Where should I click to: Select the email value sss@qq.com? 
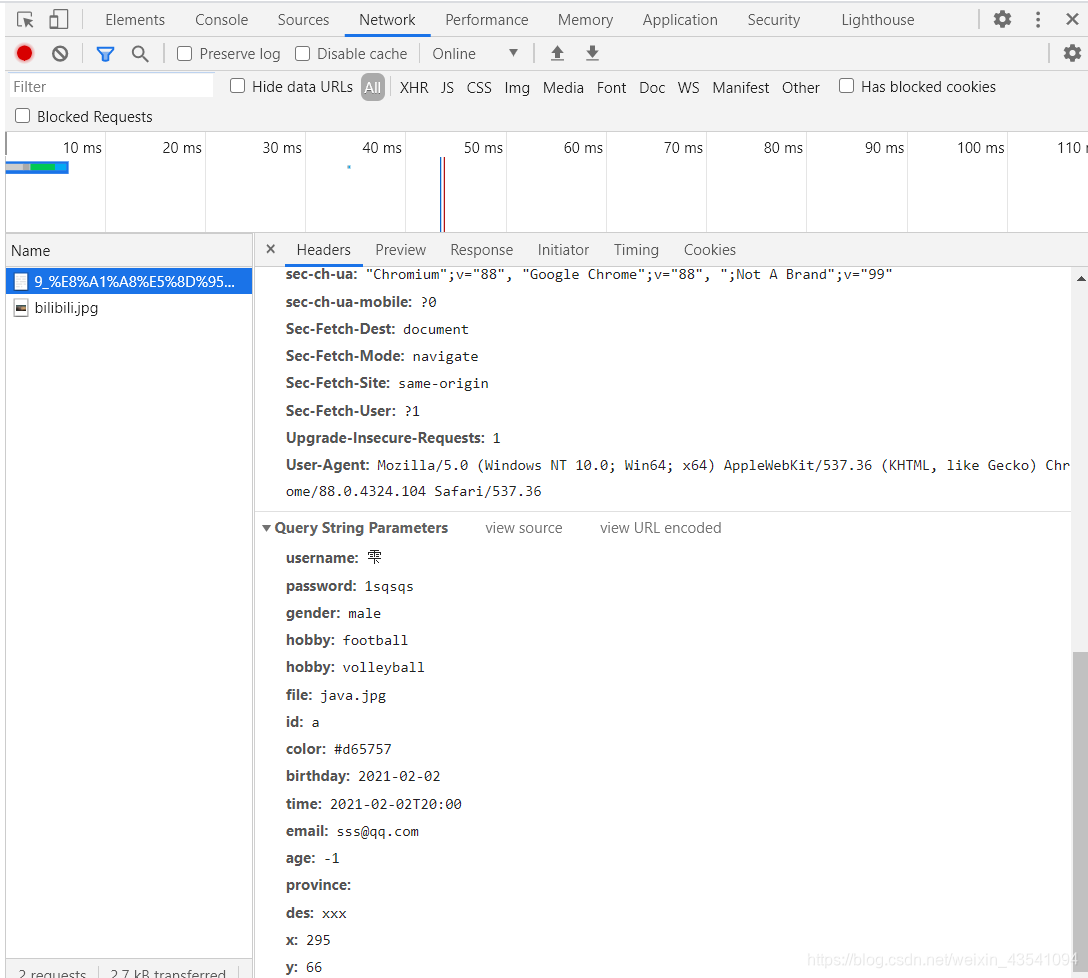(377, 832)
